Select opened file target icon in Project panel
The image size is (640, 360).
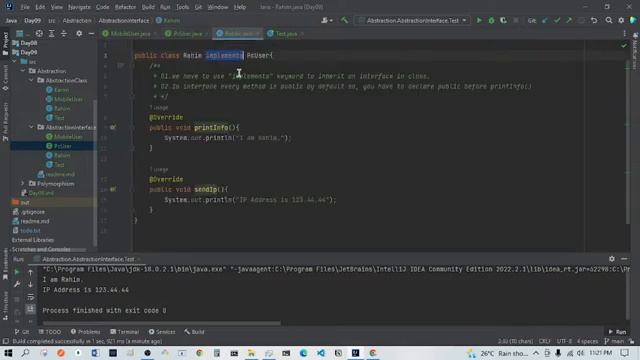coord(39,33)
